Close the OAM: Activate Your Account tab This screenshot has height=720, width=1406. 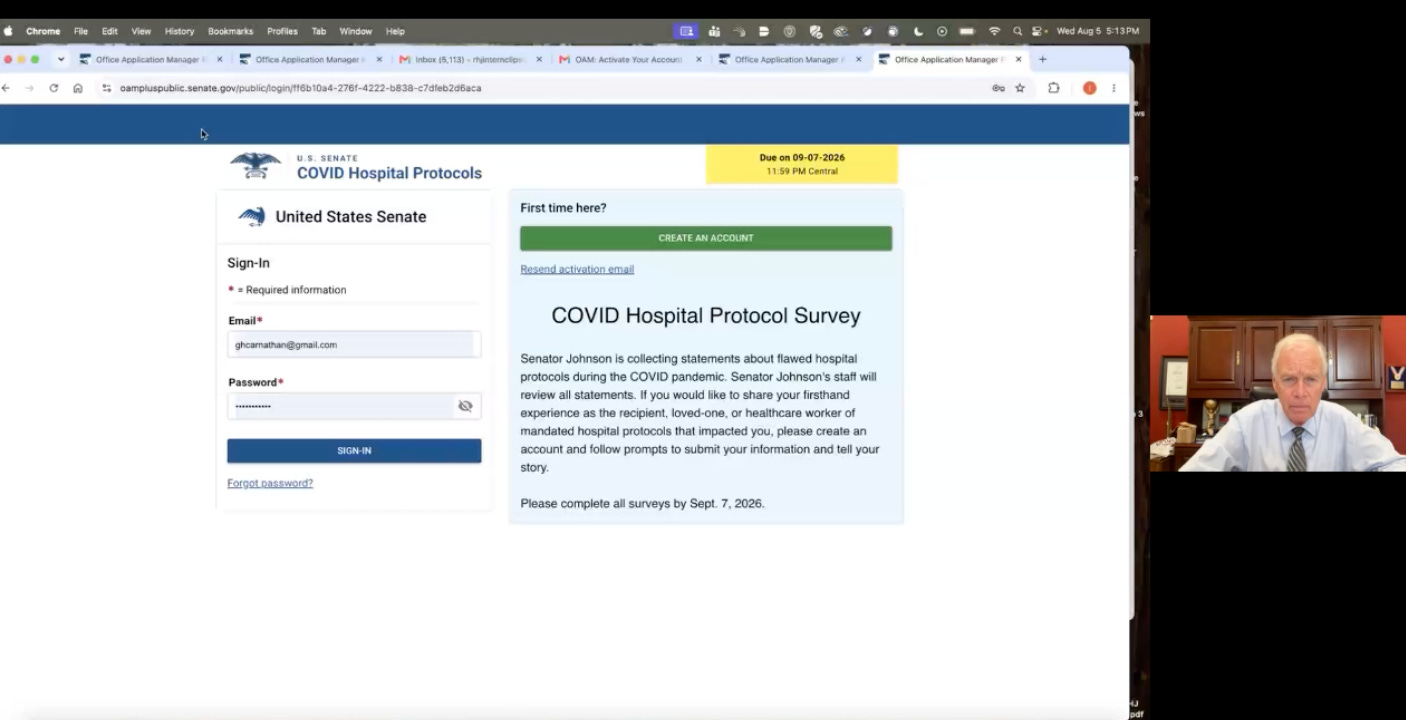(x=699, y=59)
